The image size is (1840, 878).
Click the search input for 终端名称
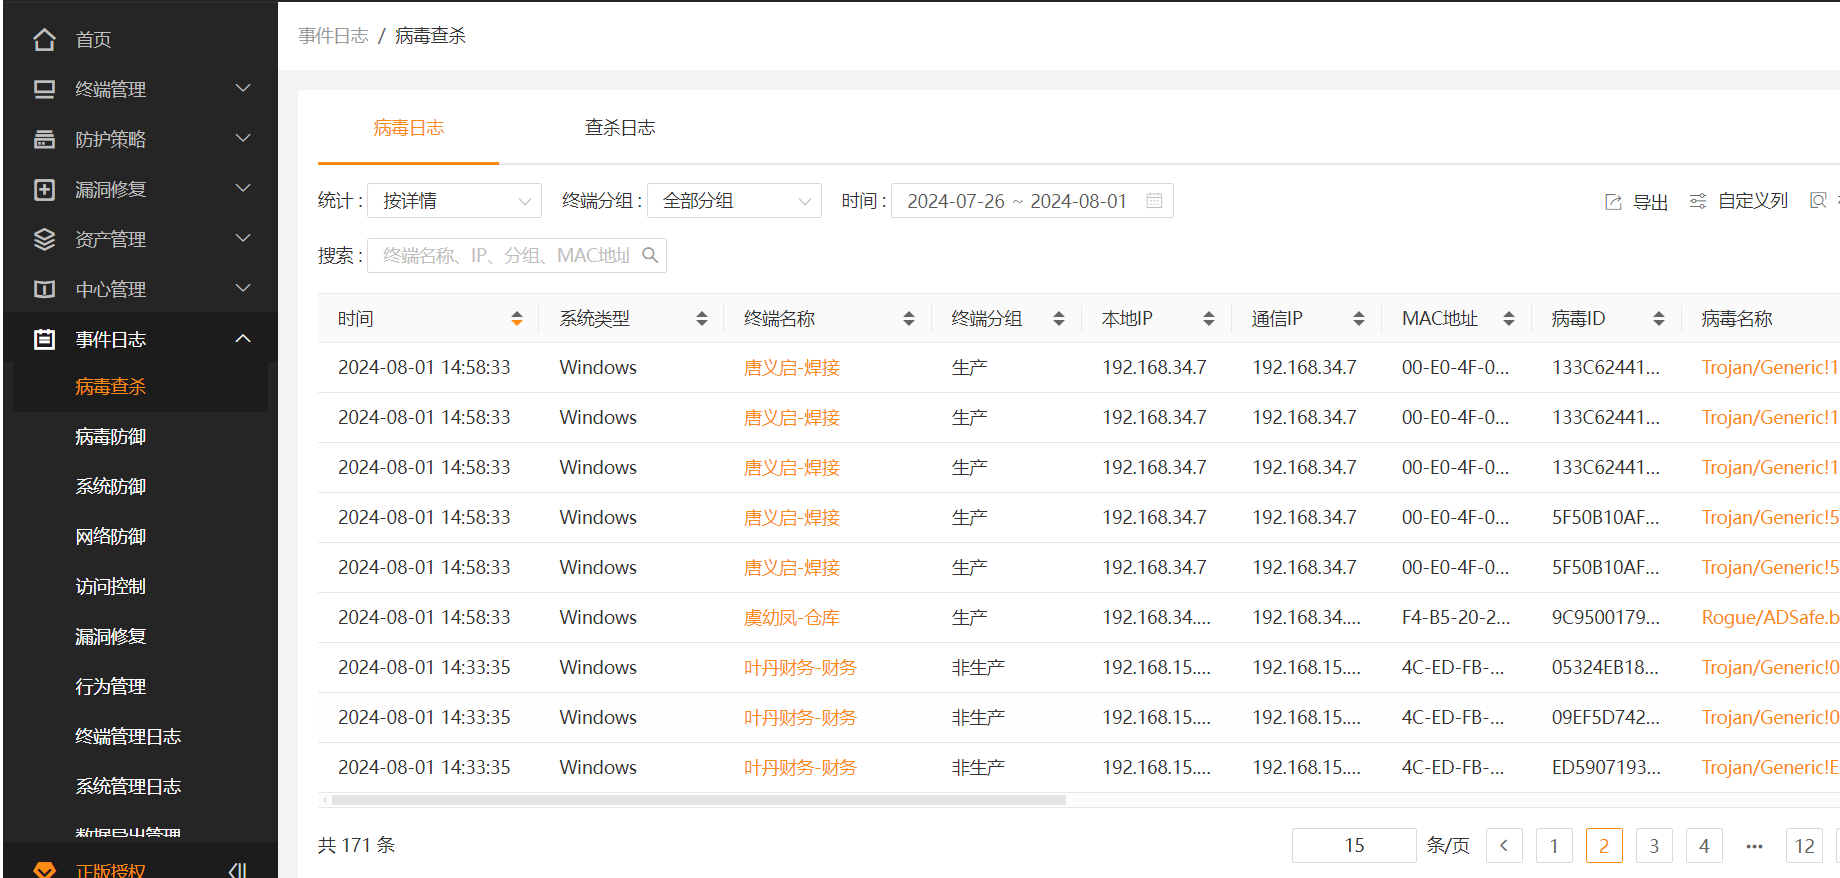(505, 256)
